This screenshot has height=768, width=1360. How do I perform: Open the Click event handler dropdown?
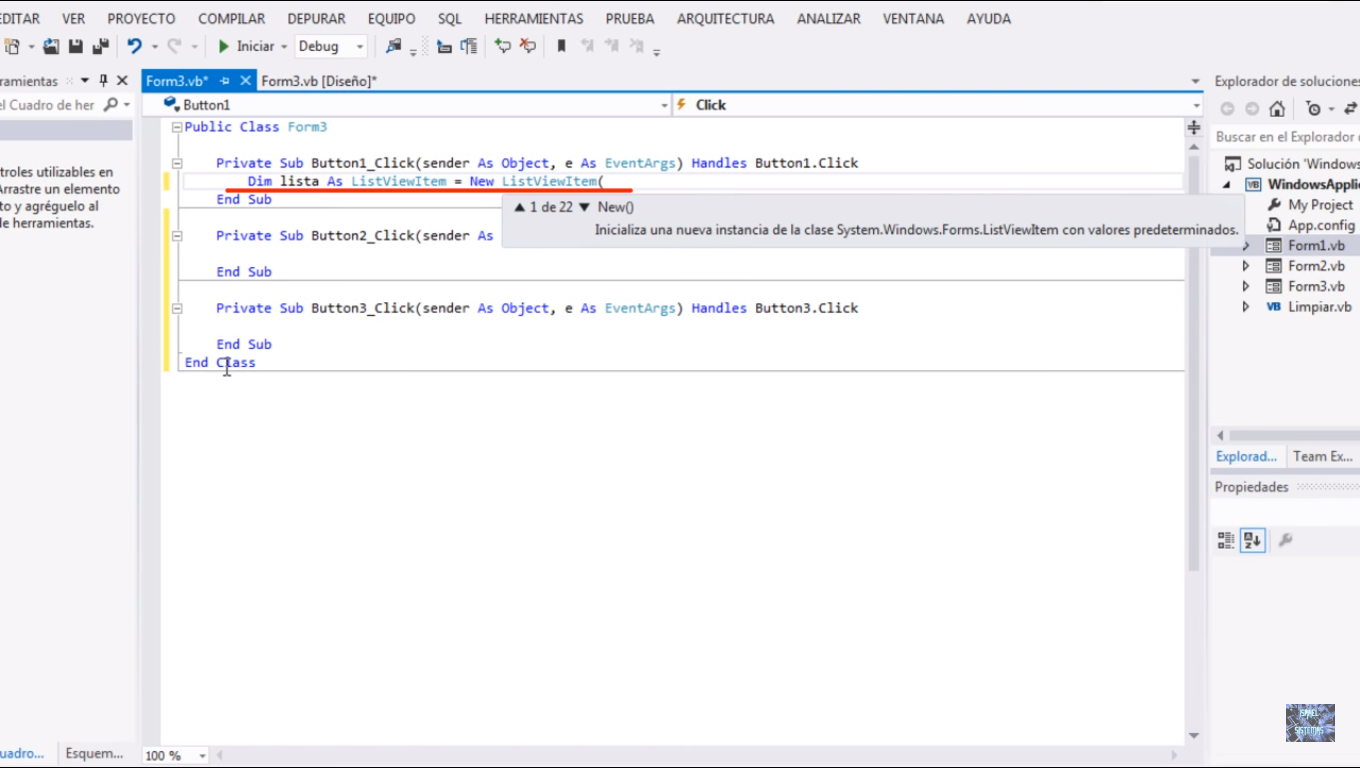[1196, 104]
